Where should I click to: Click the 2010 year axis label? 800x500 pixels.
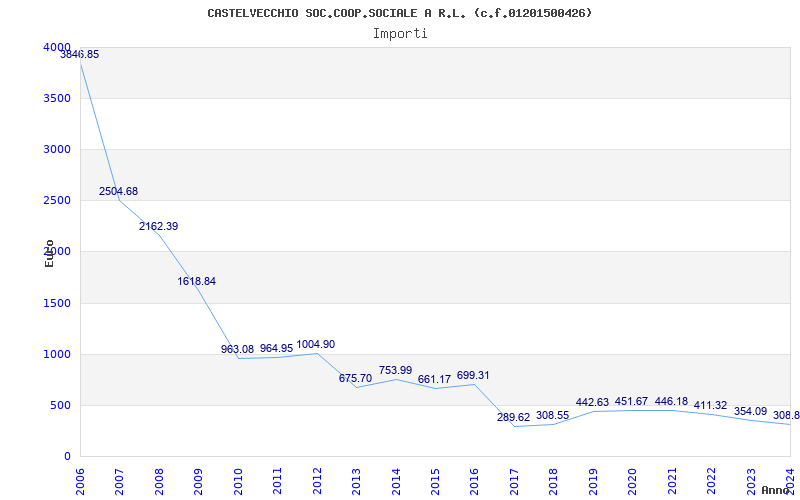click(x=238, y=482)
